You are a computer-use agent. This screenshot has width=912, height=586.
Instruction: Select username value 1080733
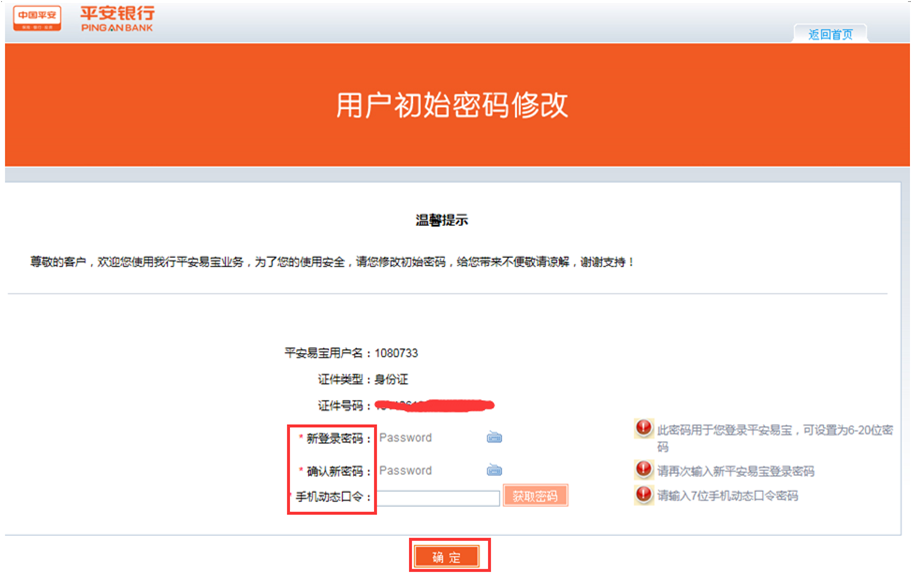396,353
